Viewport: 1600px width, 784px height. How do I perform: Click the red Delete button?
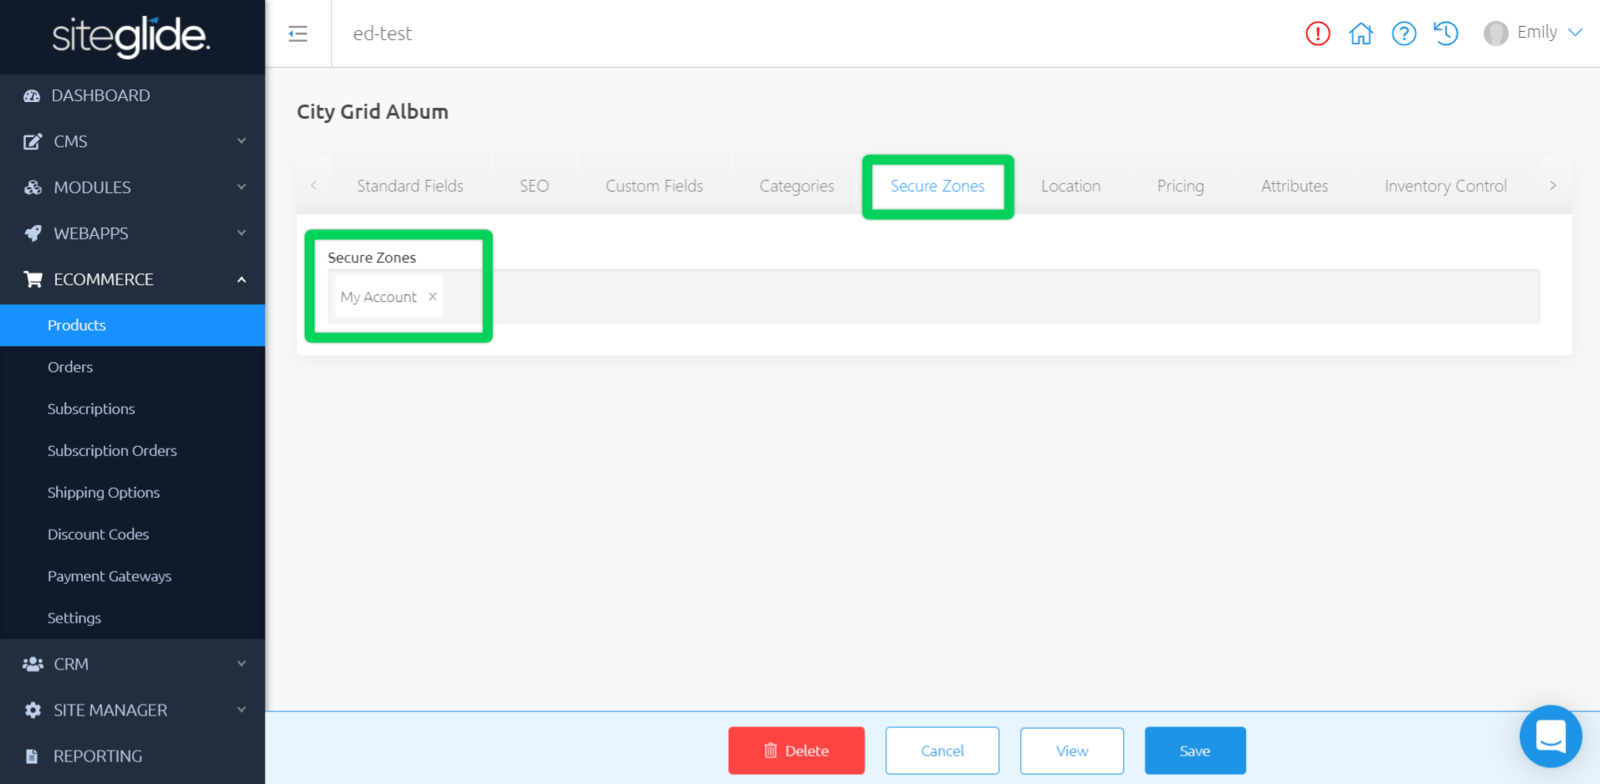(796, 751)
